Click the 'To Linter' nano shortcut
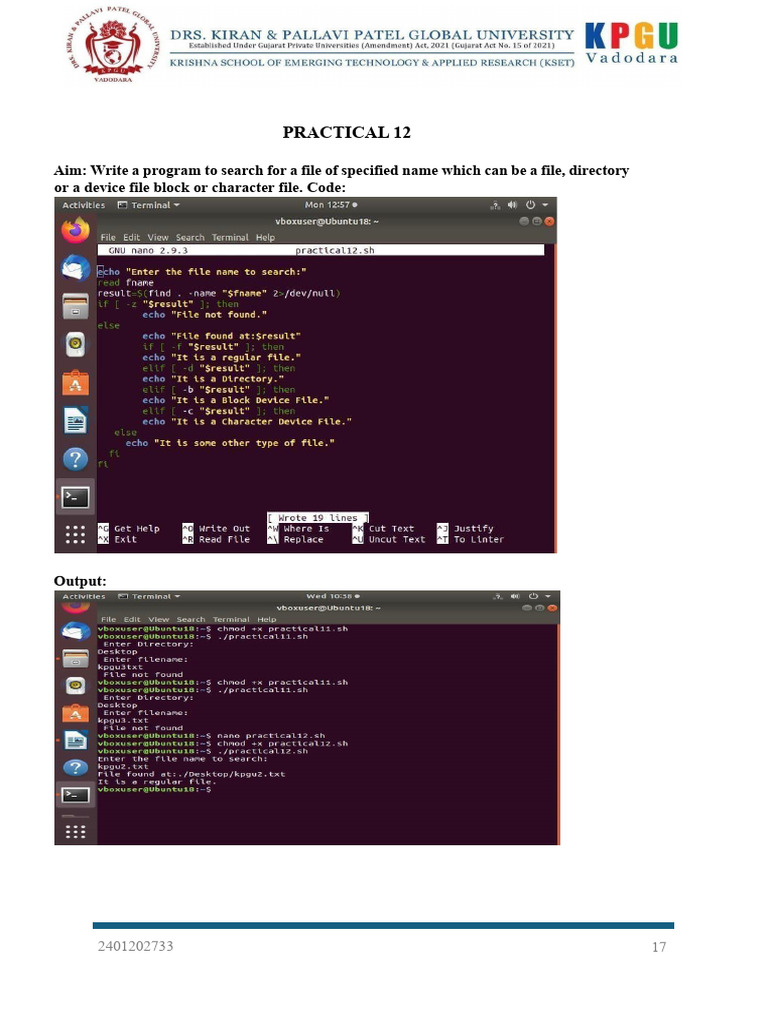This screenshot has width=768, height=1024. 472,539
